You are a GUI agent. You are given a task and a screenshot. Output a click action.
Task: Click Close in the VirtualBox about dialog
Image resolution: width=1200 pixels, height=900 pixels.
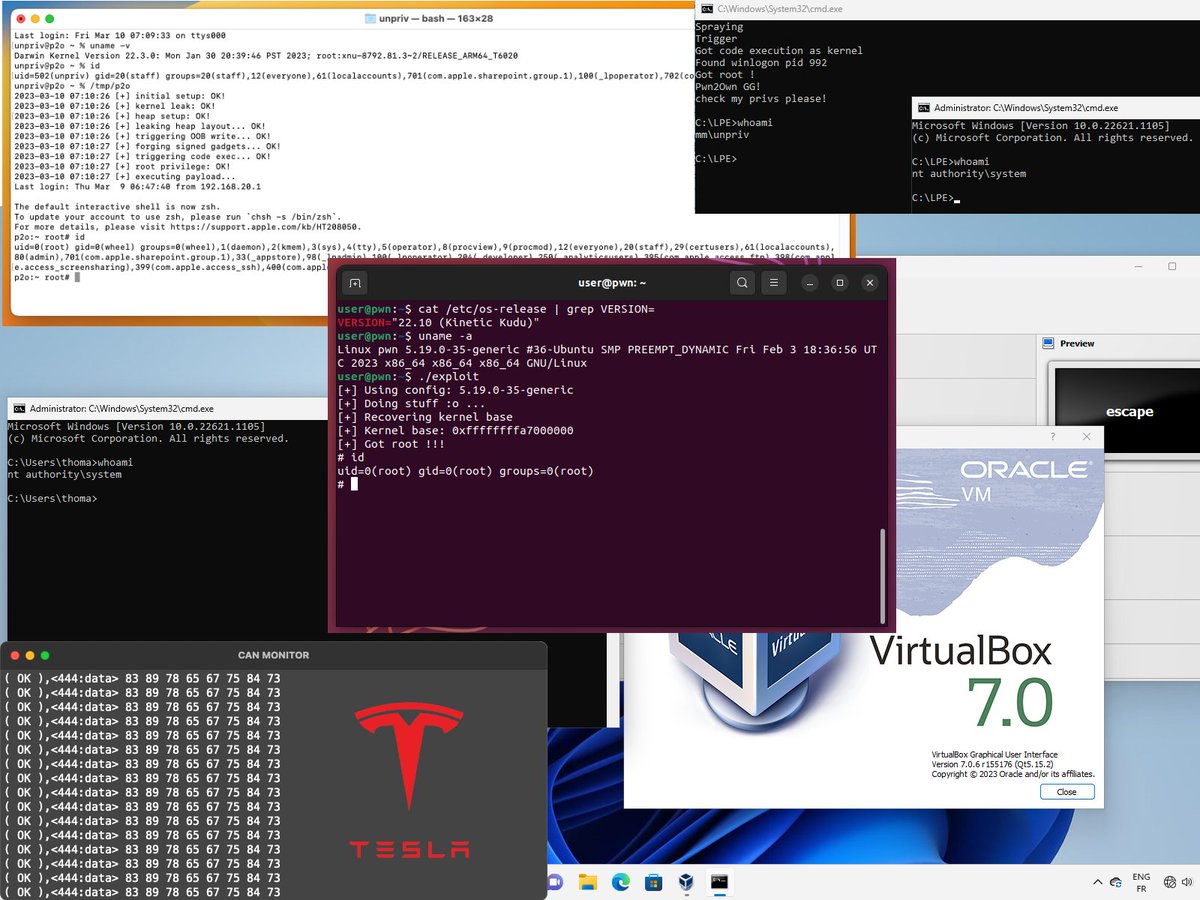pyautogui.click(x=1066, y=791)
